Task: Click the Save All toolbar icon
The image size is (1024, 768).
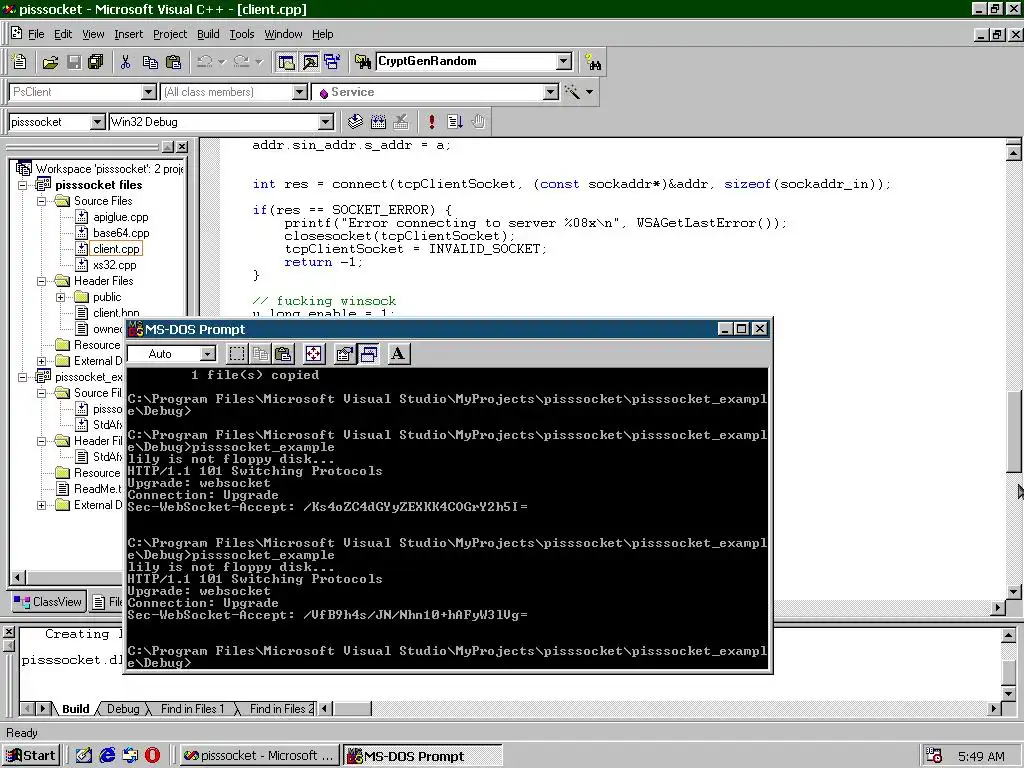Action: [x=96, y=62]
